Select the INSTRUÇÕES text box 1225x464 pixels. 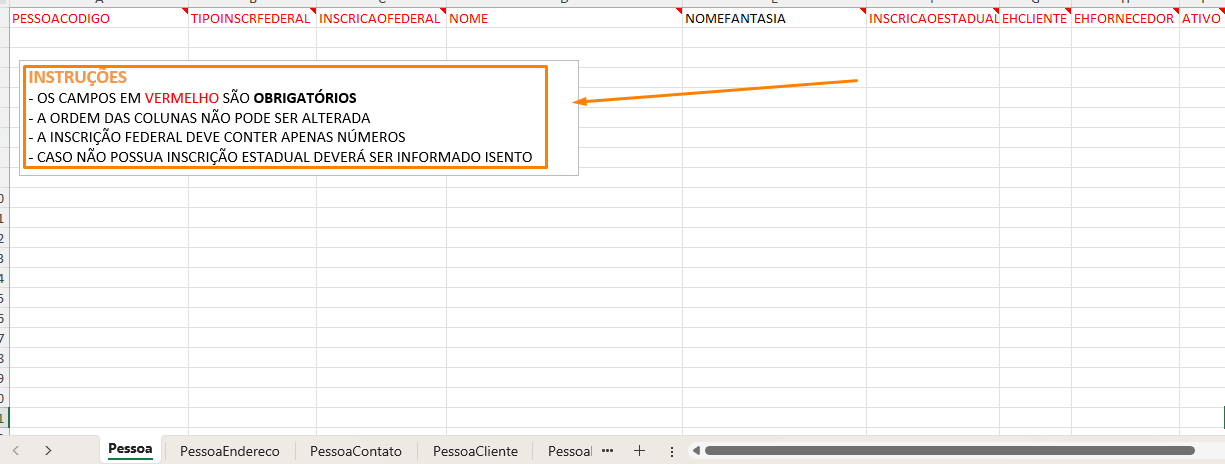click(285, 118)
